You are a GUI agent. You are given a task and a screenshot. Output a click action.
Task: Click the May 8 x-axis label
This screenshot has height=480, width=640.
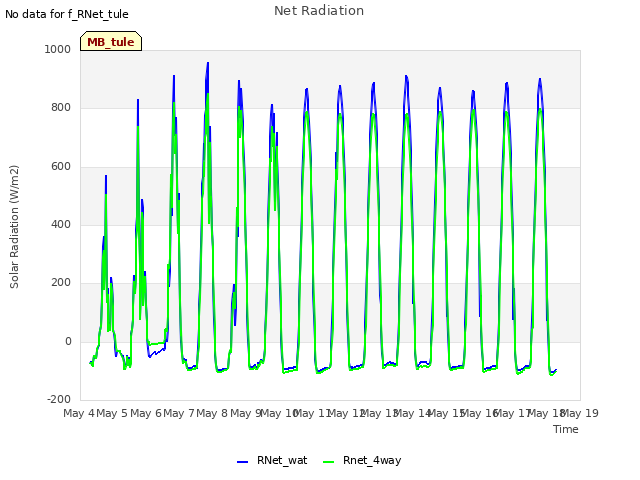(212, 413)
